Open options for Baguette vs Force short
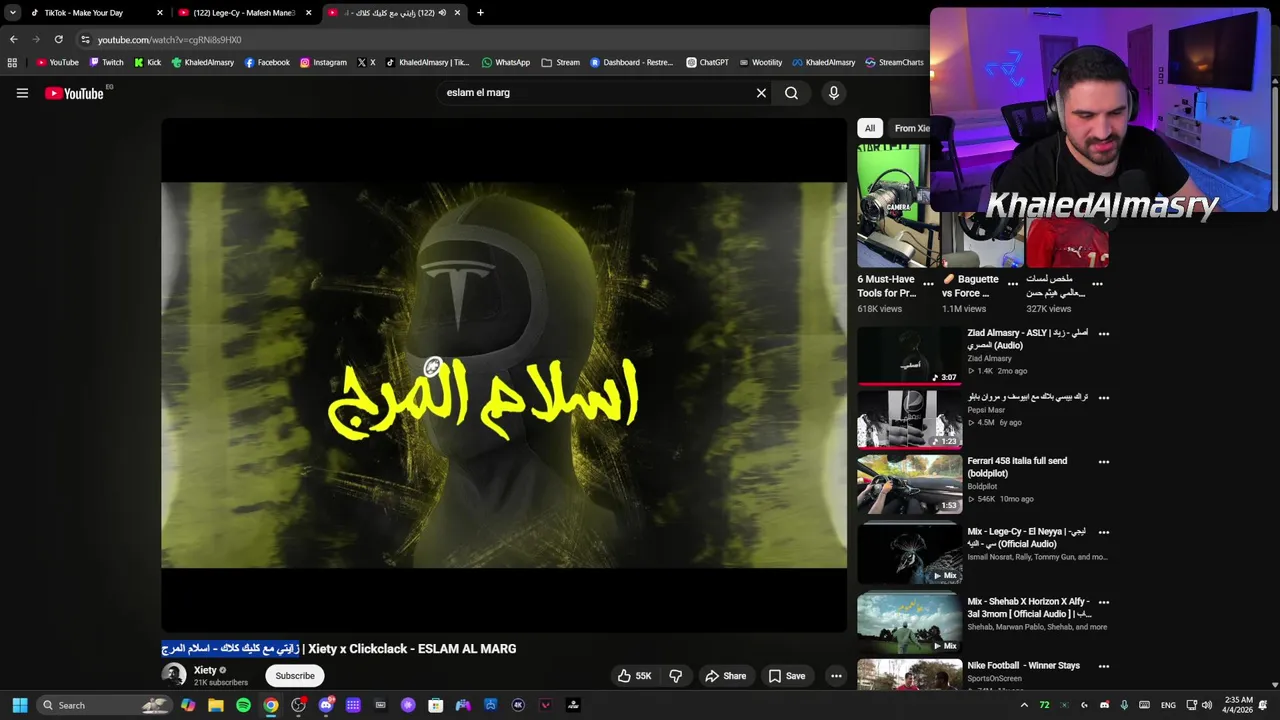Image resolution: width=1280 pixels, height=720 pixels. pyautogui.click(x=1012, y=284)
